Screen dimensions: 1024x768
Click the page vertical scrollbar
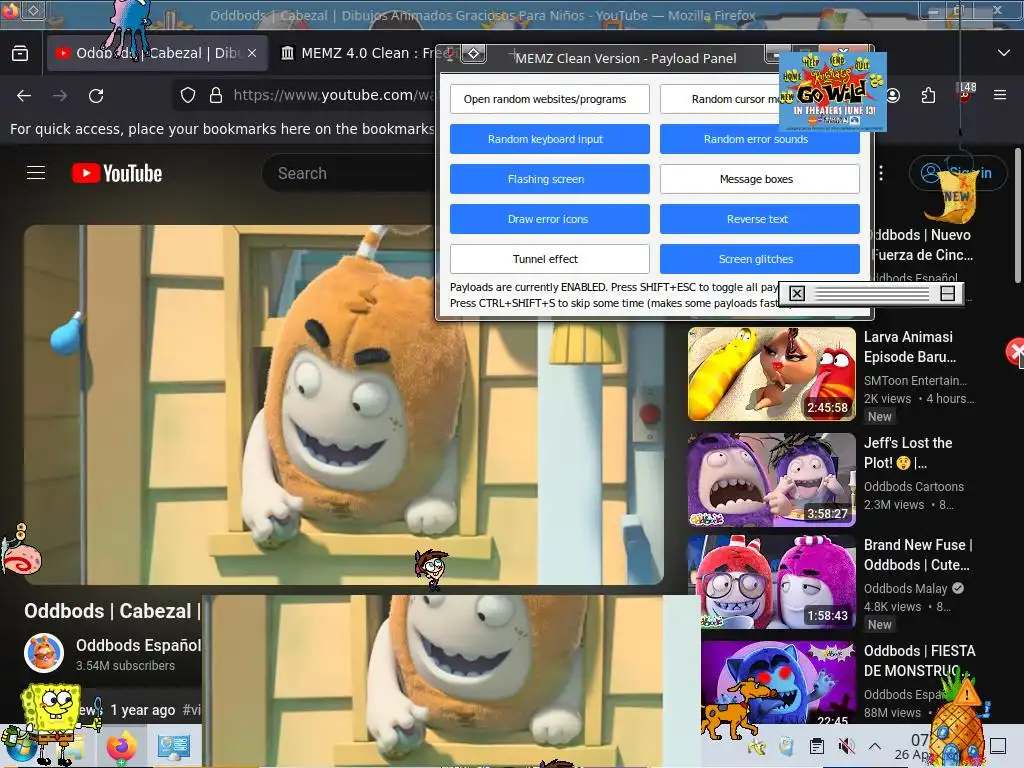[x=1017, y=216]
